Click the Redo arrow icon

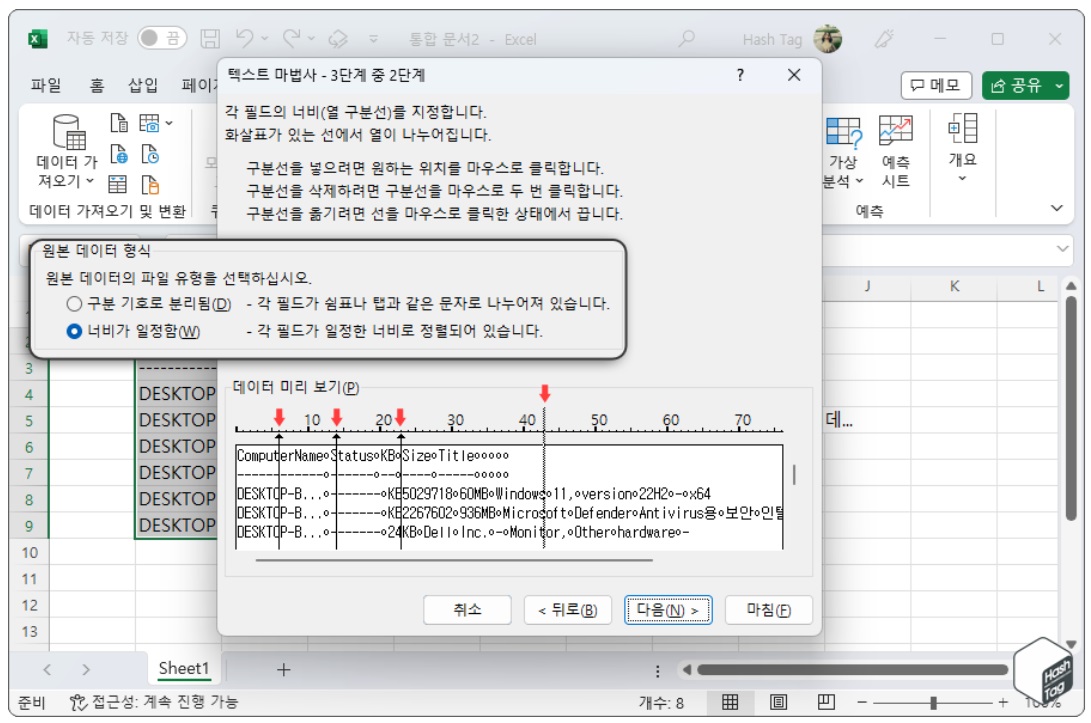[x=292, y=38]
